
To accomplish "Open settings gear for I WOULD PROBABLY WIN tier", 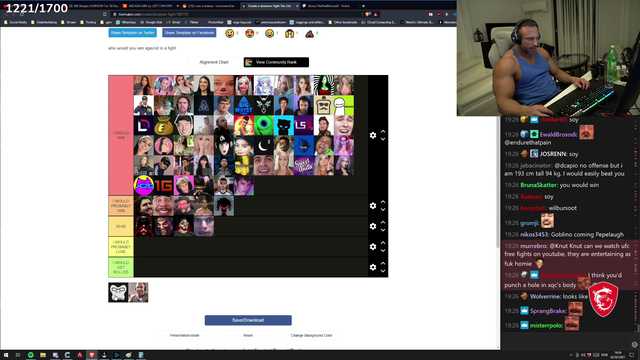I will point(373,206).
